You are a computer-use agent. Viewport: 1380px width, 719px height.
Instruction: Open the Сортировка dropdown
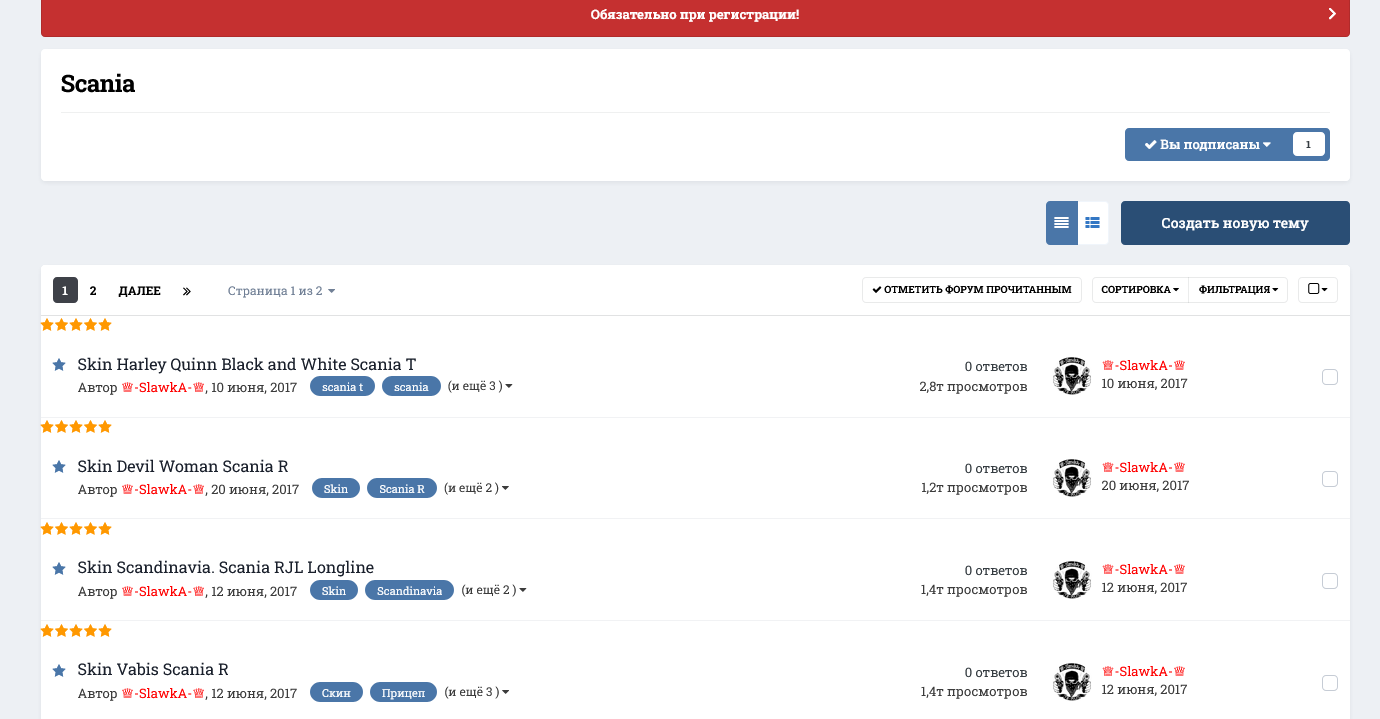[1140, 290]
